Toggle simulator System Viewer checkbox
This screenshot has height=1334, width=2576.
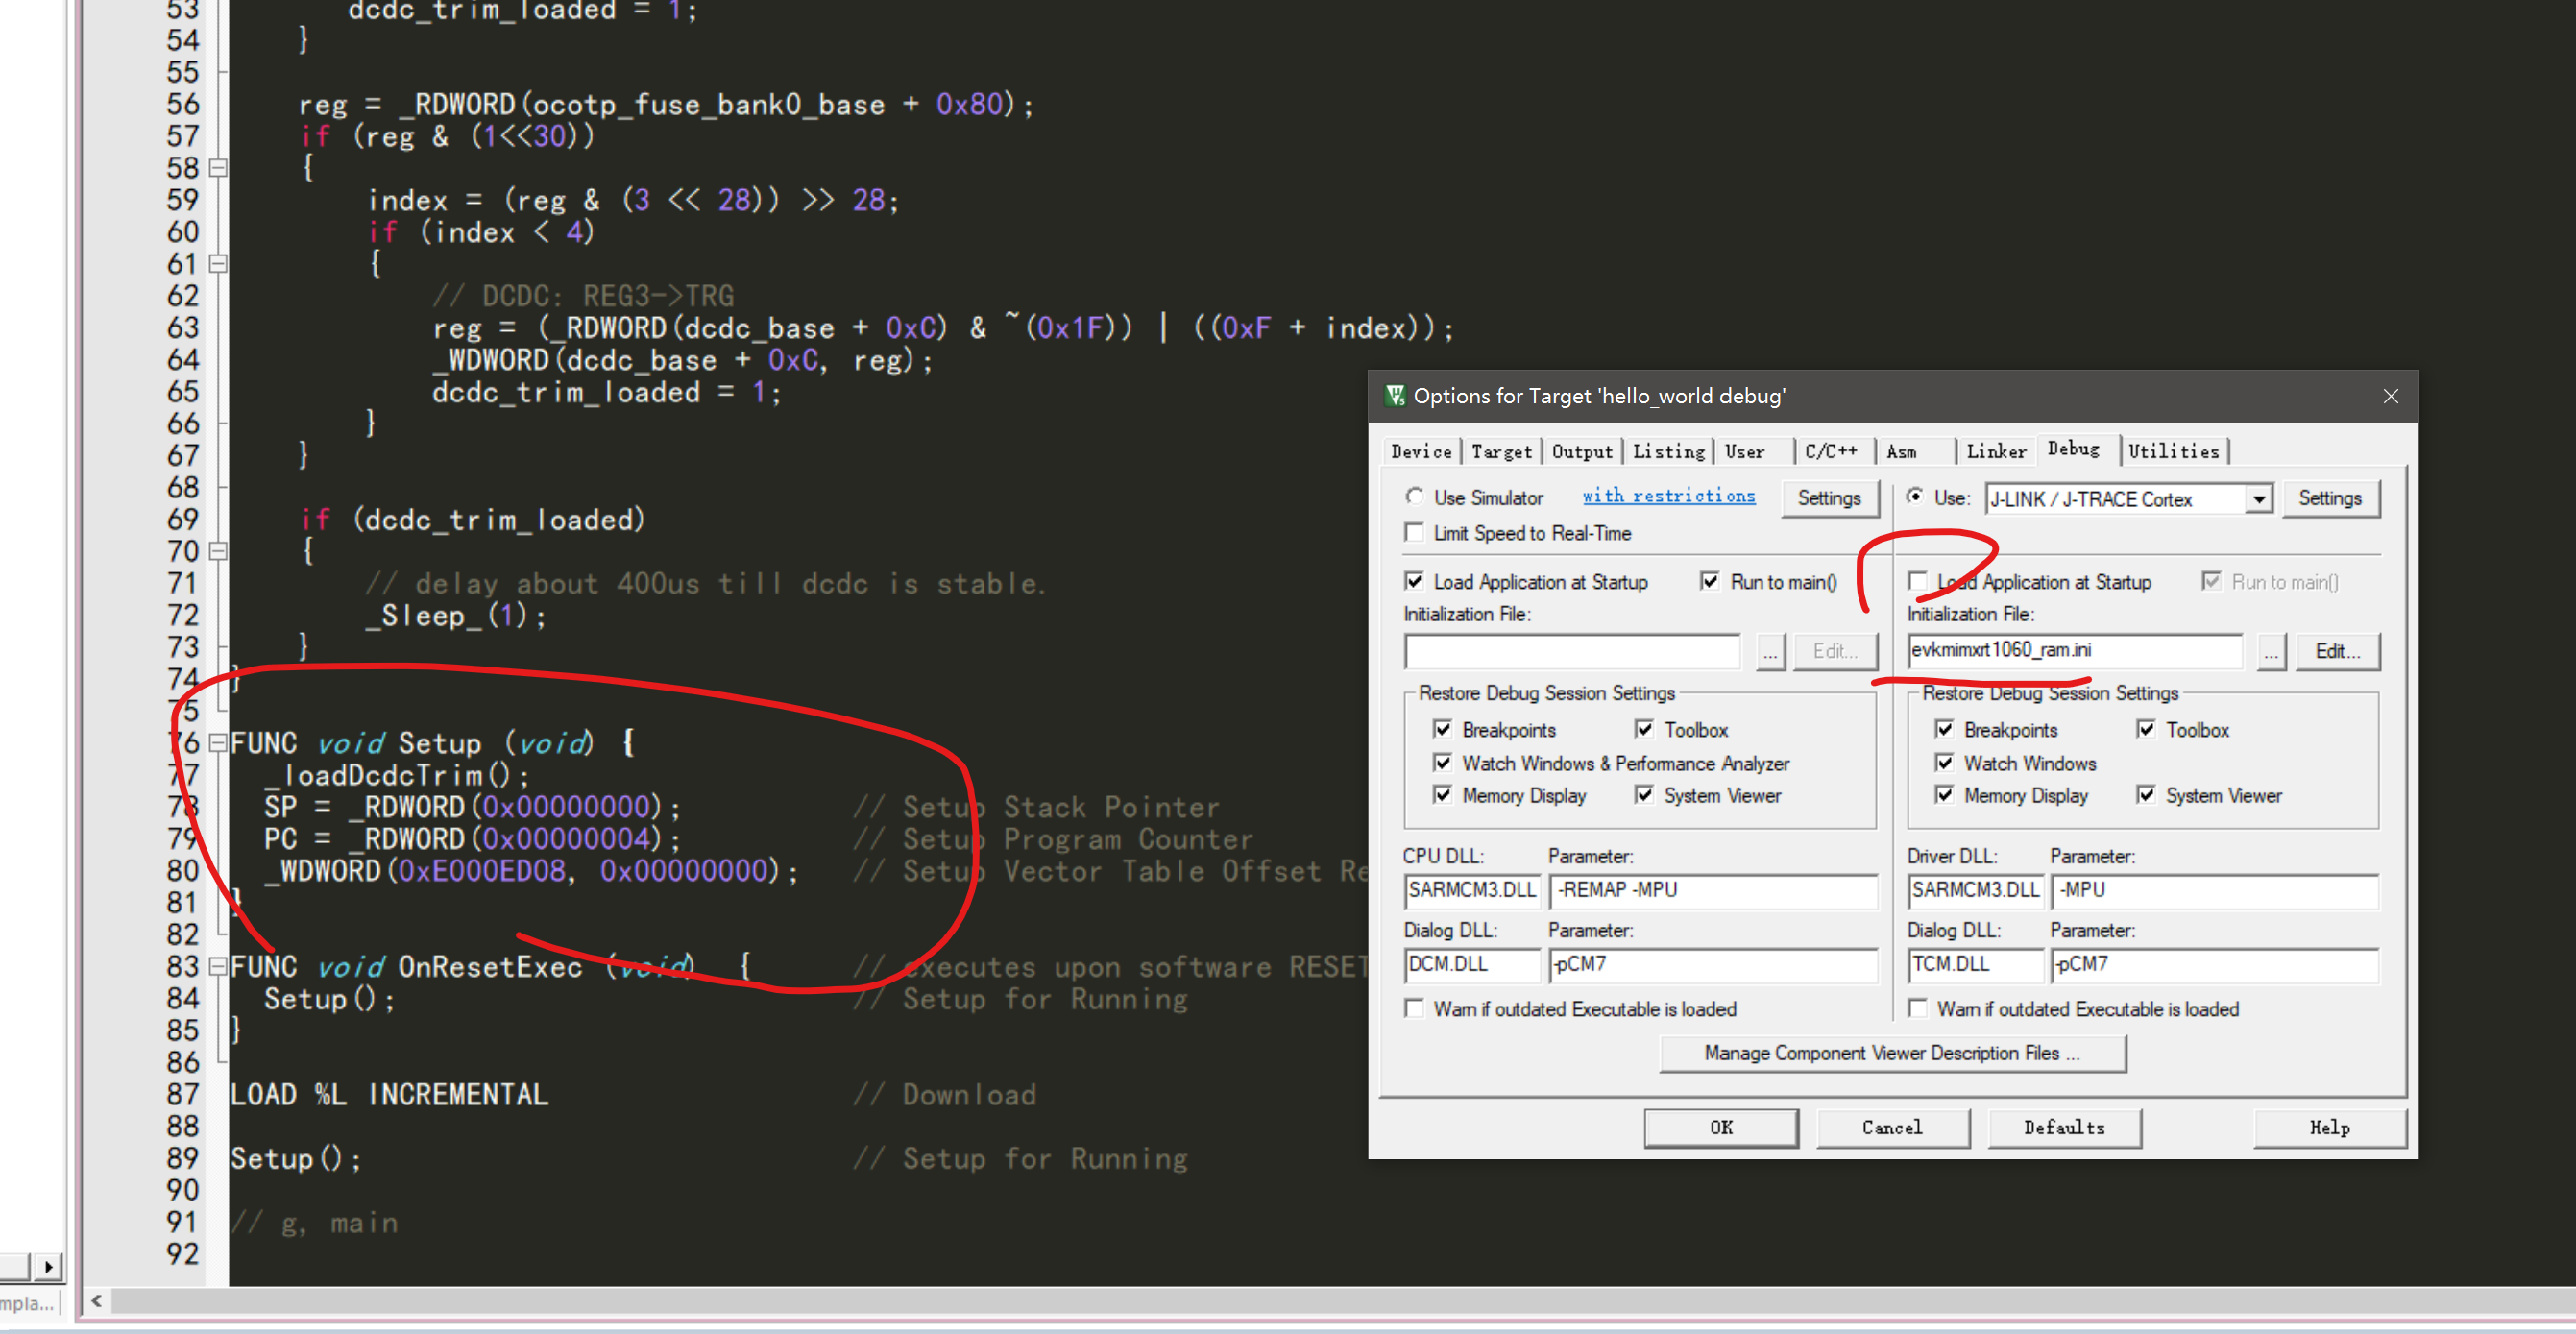pyautogui.click(x=1644, y=796)
